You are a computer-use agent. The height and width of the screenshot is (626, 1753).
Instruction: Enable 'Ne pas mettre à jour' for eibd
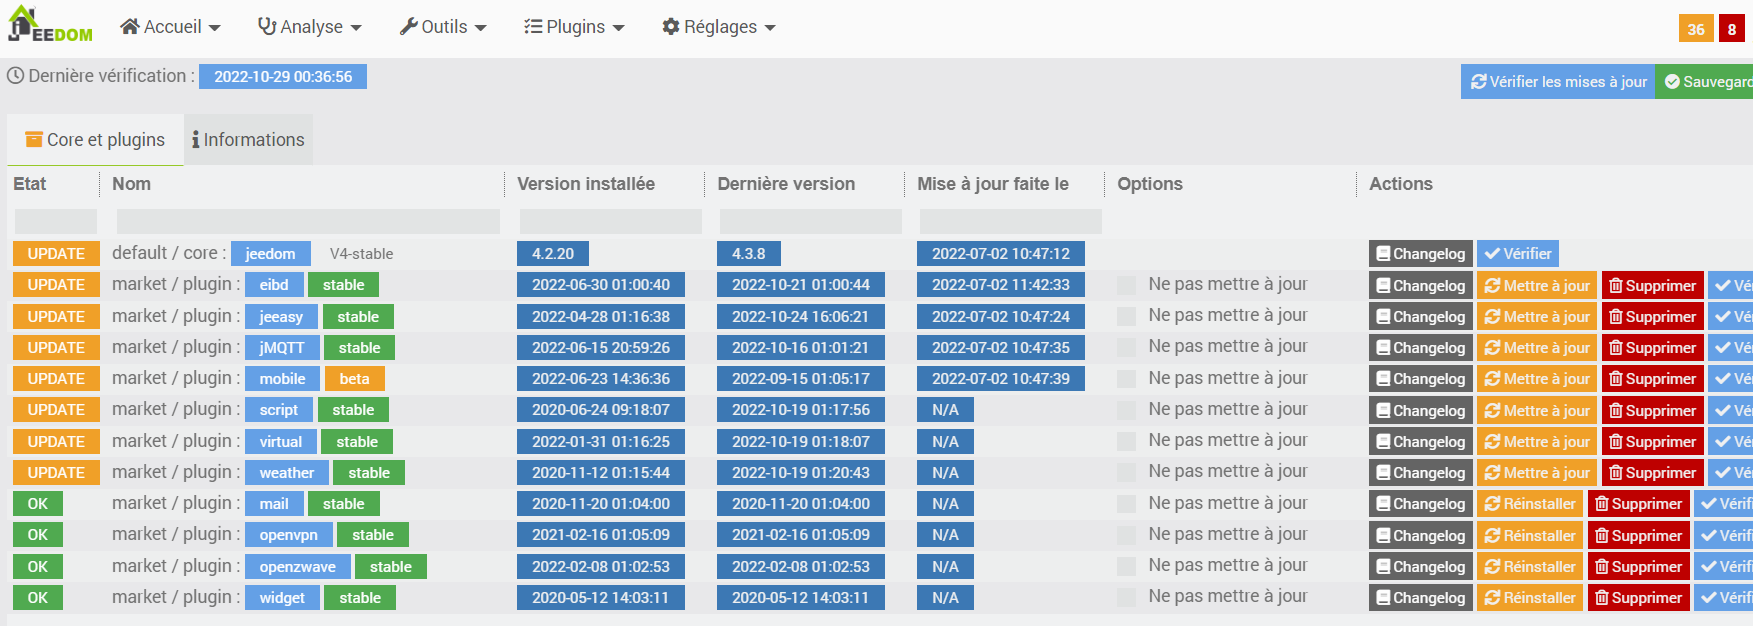click(1127, 286)
